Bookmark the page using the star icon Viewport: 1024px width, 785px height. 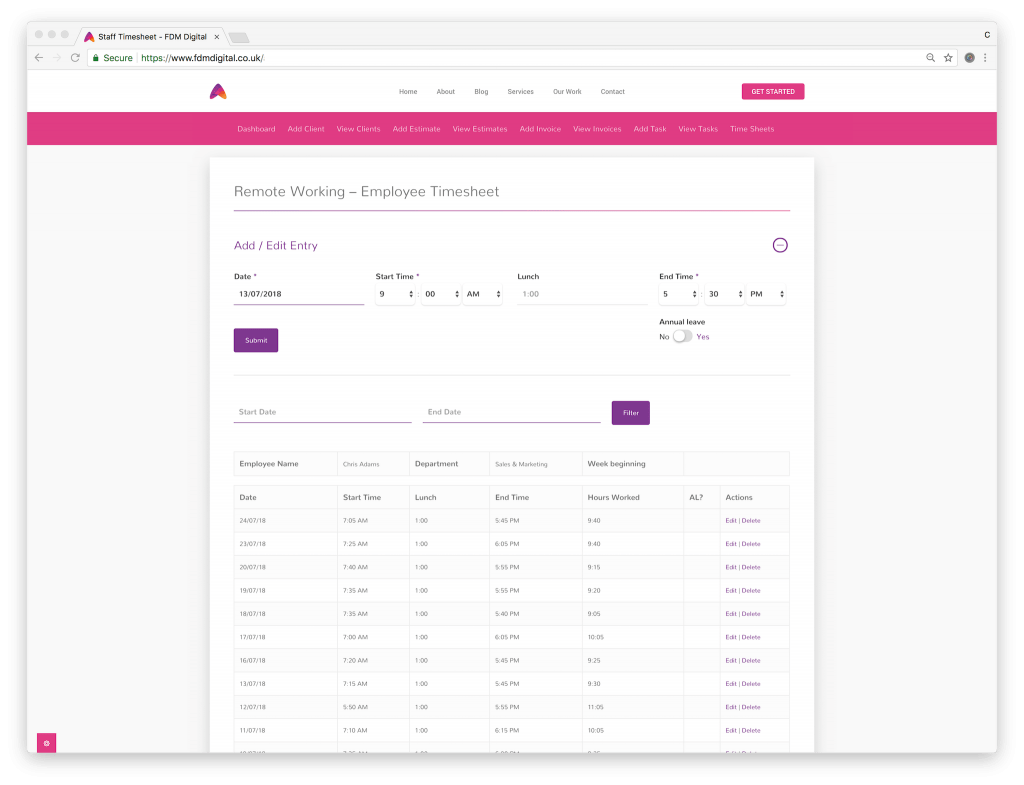pyautogui.click(x=947, y=57)
